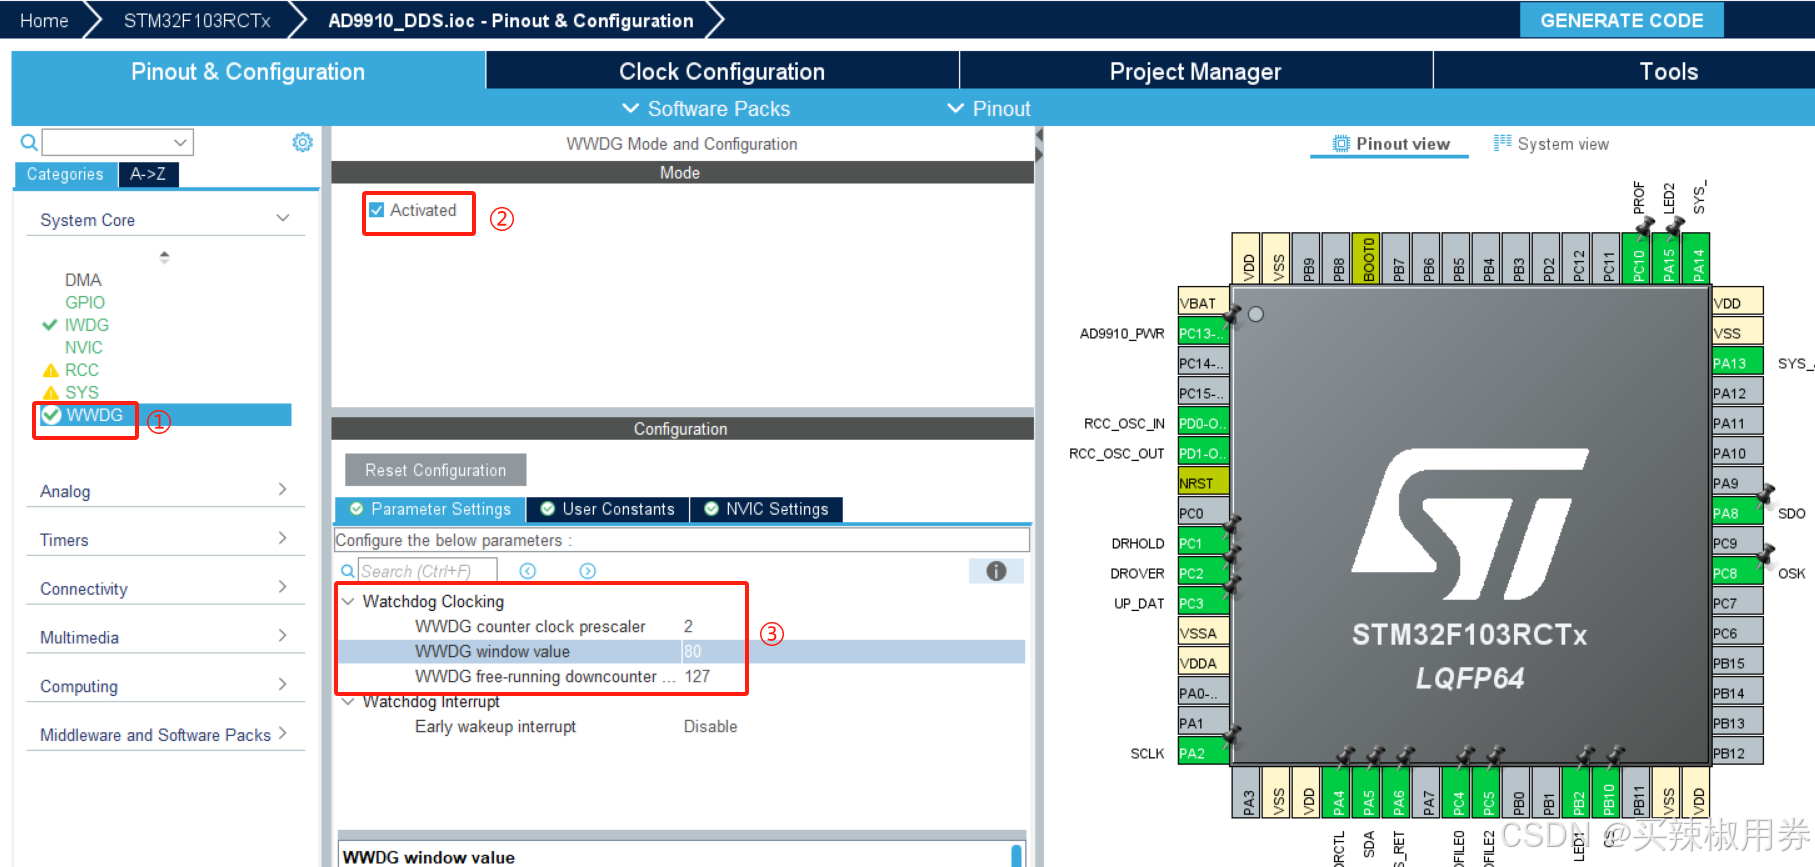Go to Home breadcrumb
The height and width of the screenshot is (867, 1815).
click(44, 20)
